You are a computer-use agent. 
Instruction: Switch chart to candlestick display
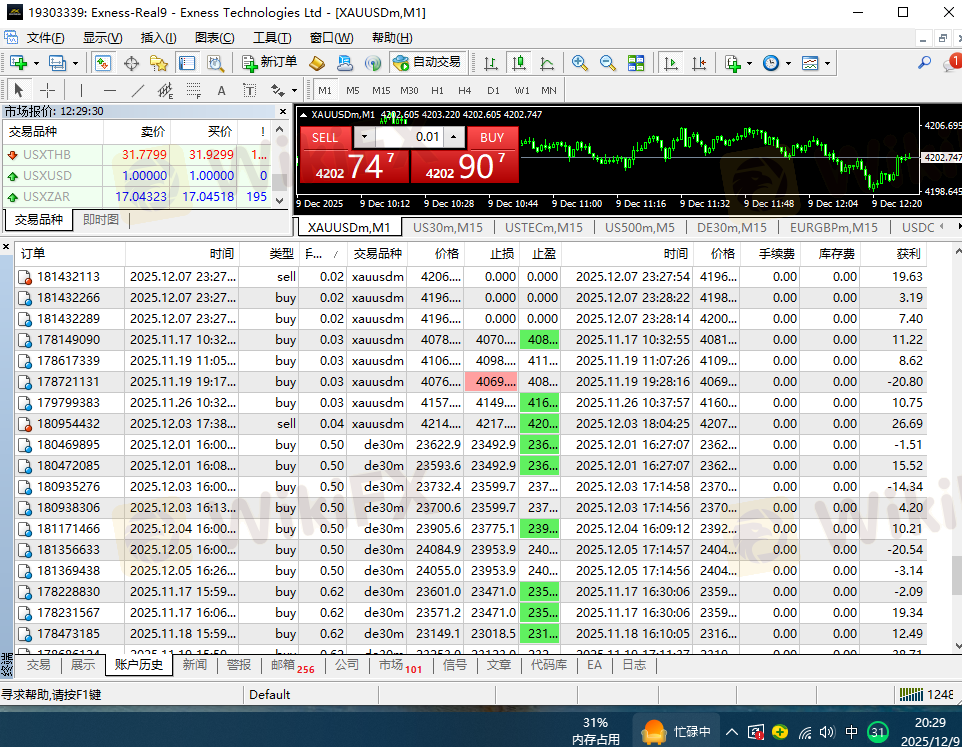click(518, 62)
